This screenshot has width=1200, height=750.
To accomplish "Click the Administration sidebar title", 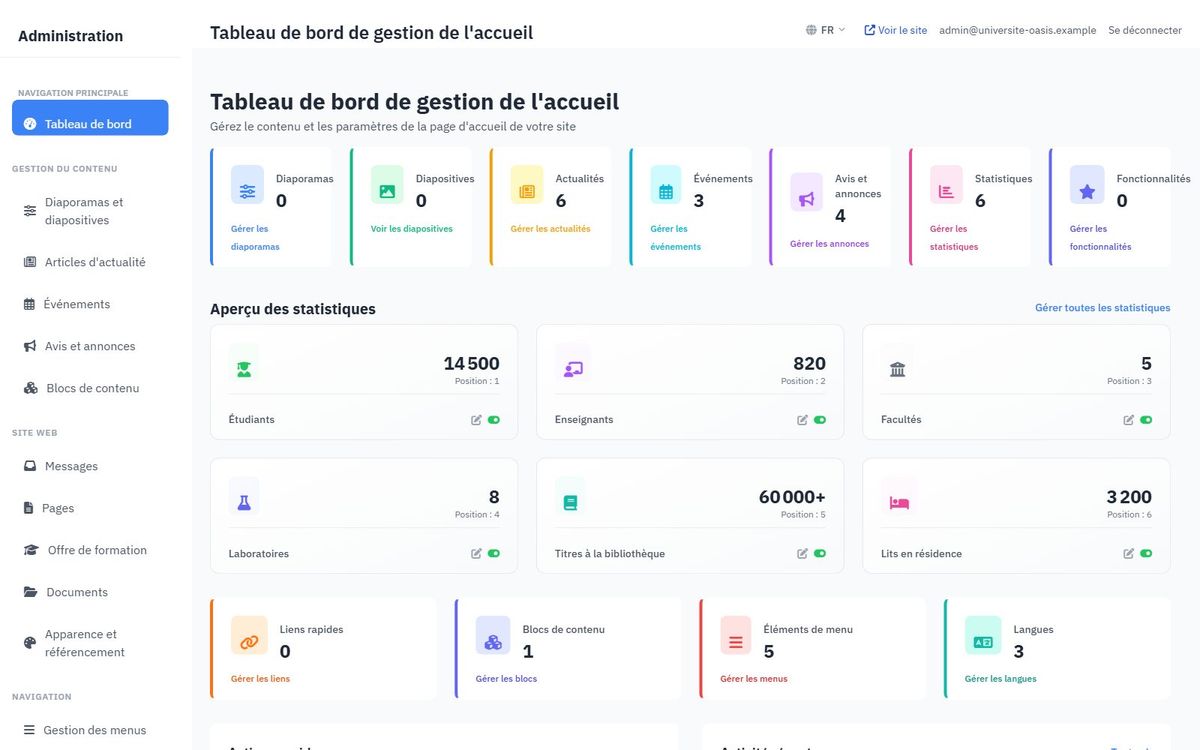I will pos(71,36).
